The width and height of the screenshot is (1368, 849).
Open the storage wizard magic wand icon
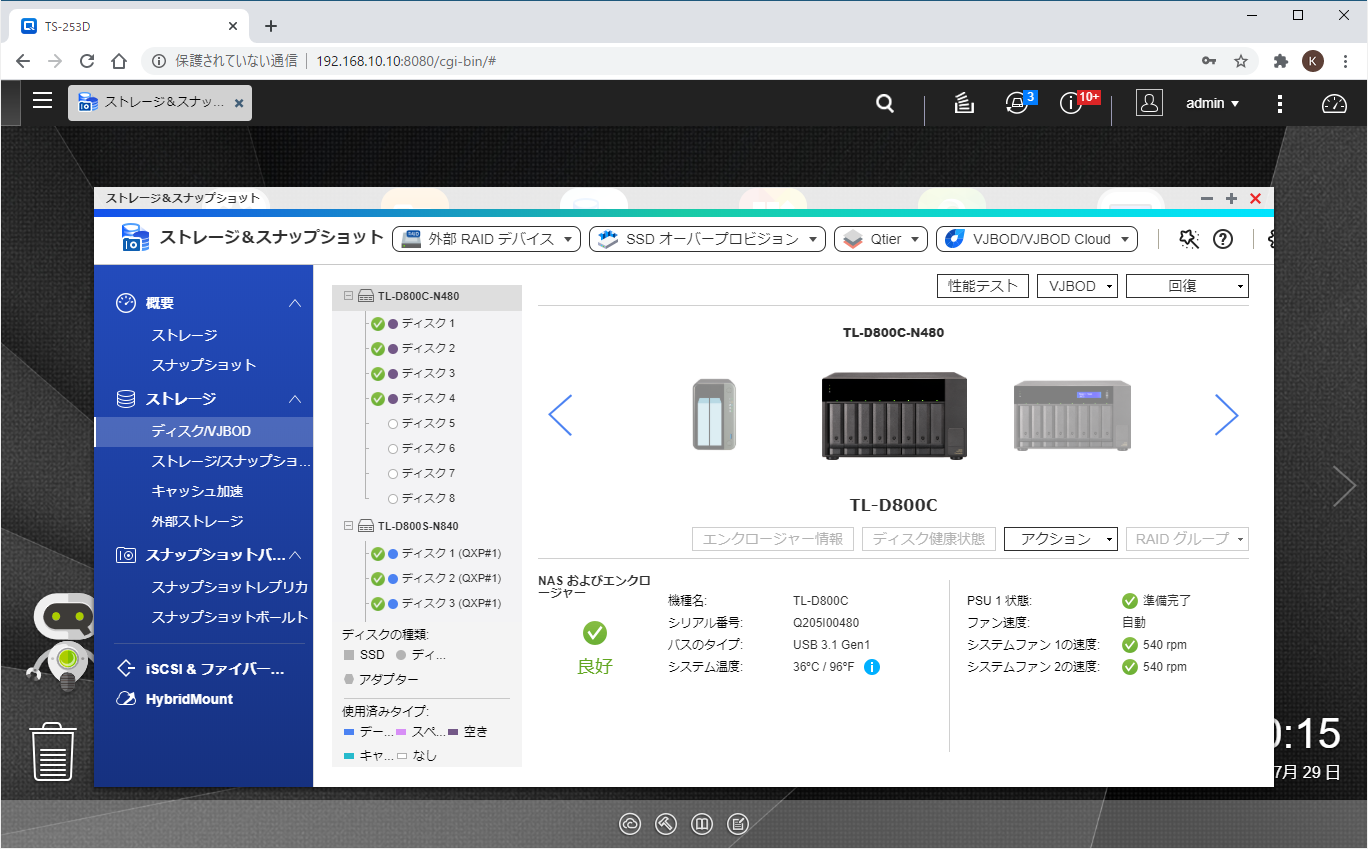(x=1188, y=238)
